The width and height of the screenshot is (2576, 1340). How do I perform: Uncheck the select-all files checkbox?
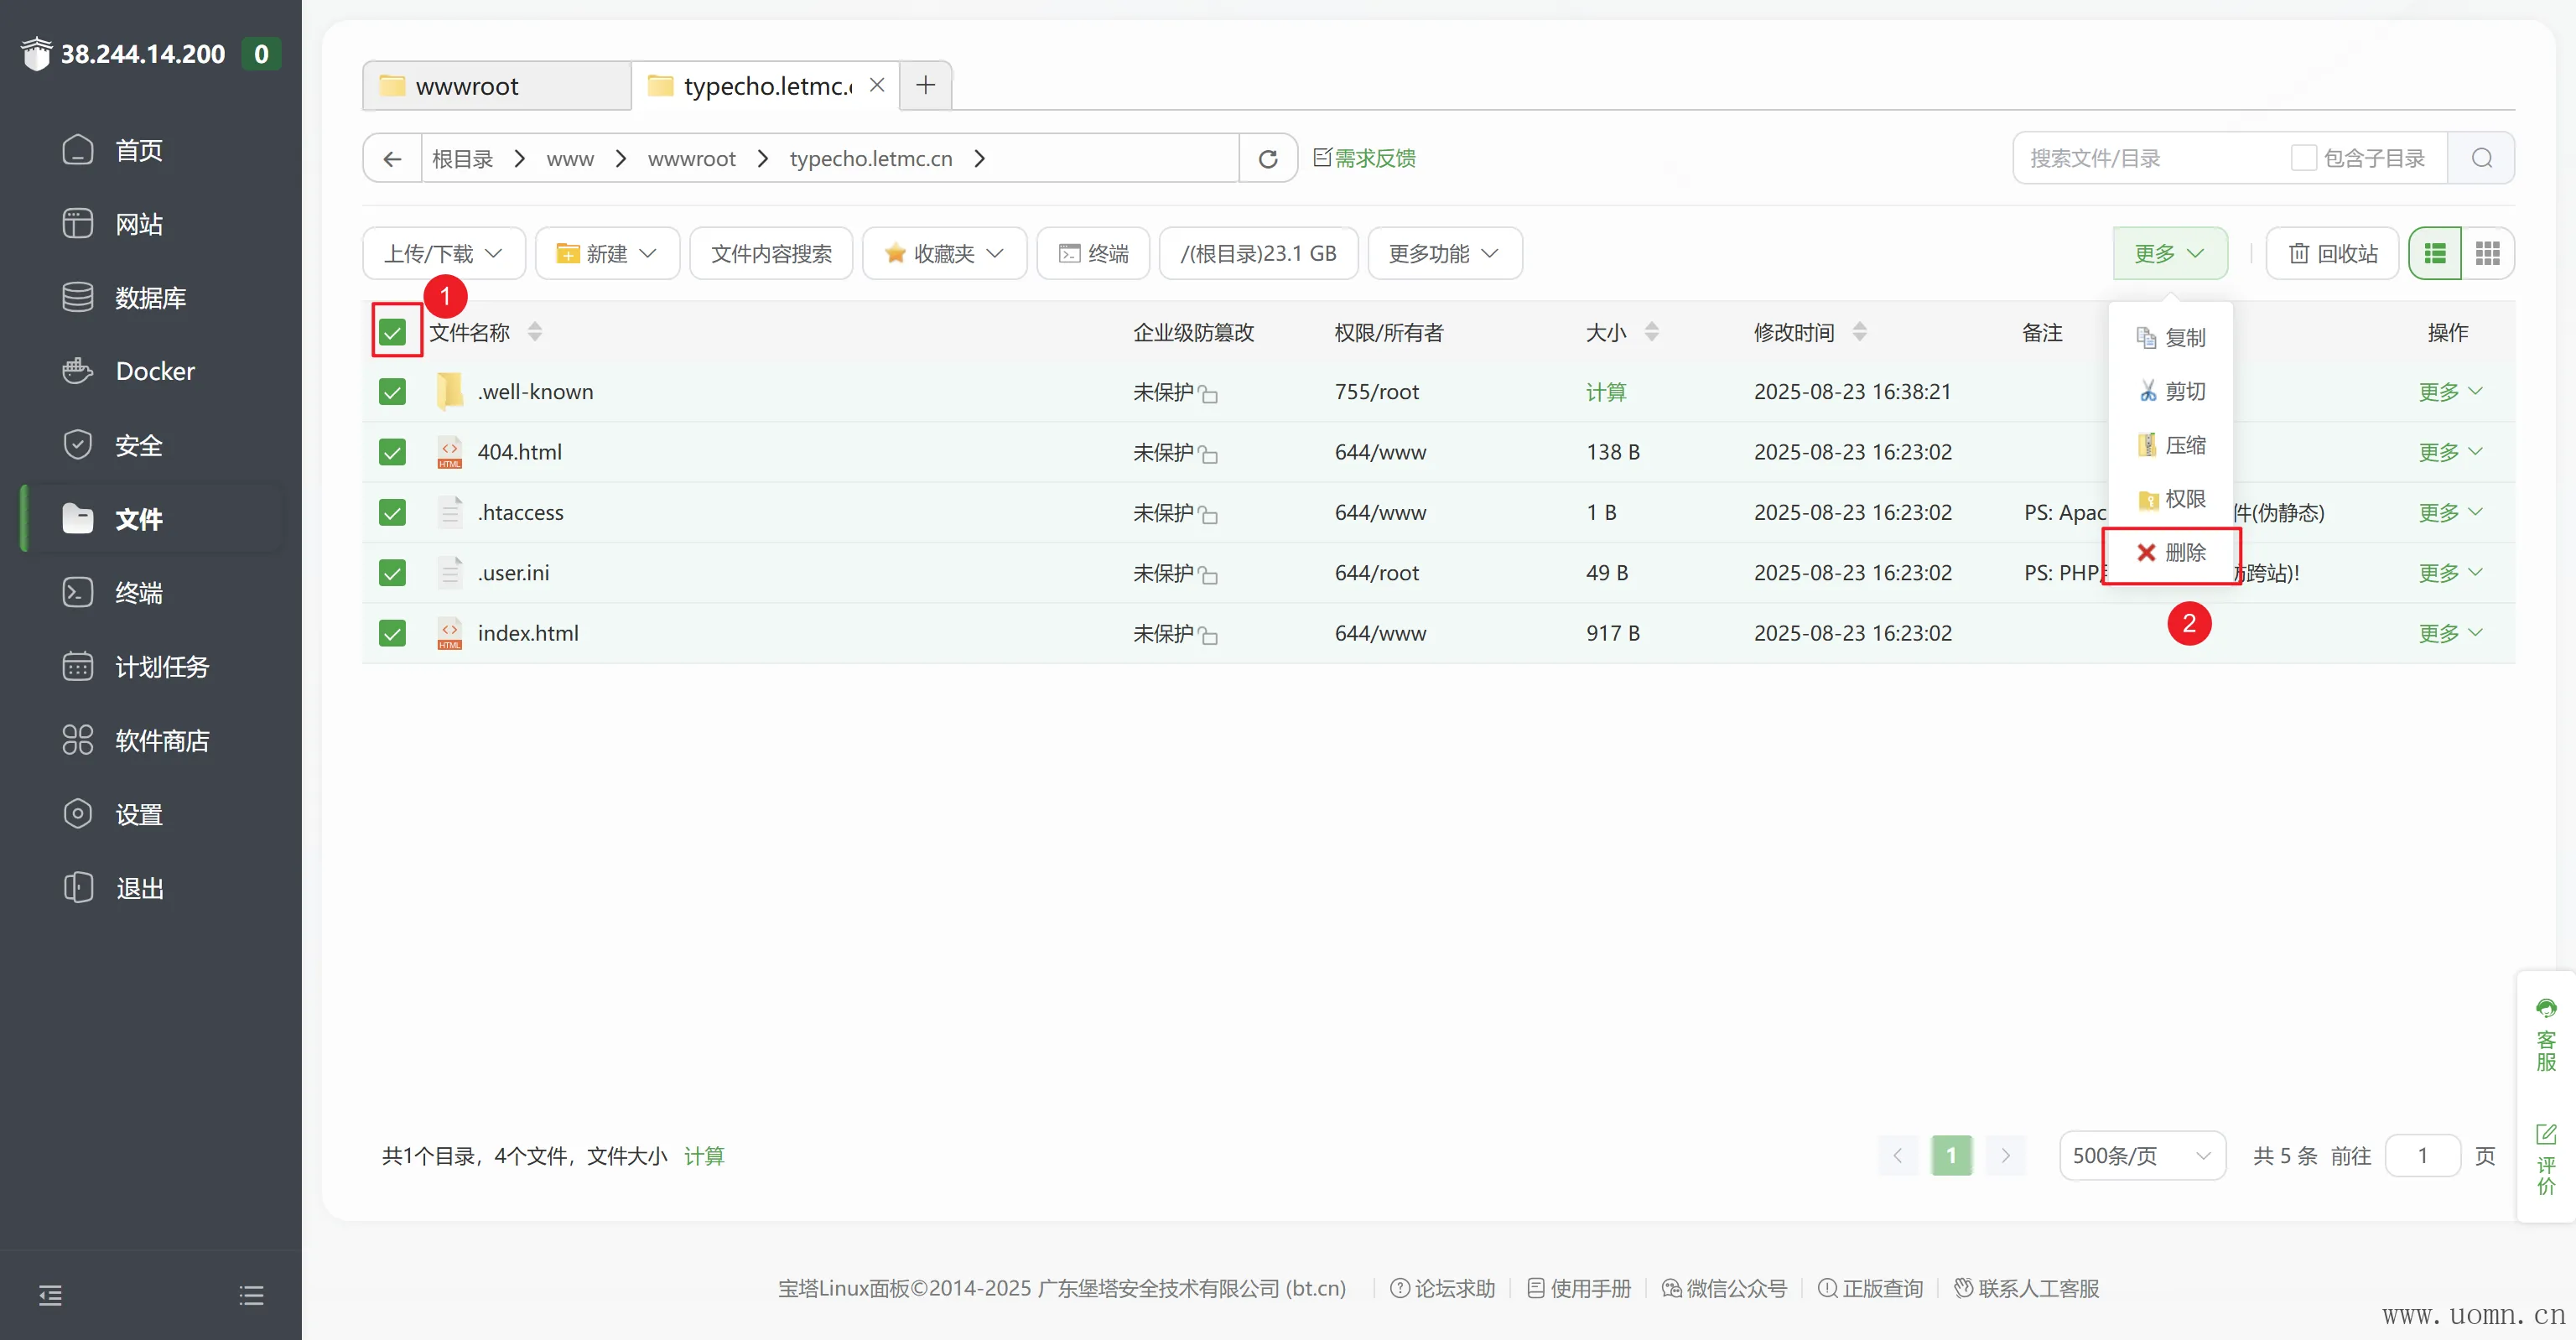[x=392, y=332]
